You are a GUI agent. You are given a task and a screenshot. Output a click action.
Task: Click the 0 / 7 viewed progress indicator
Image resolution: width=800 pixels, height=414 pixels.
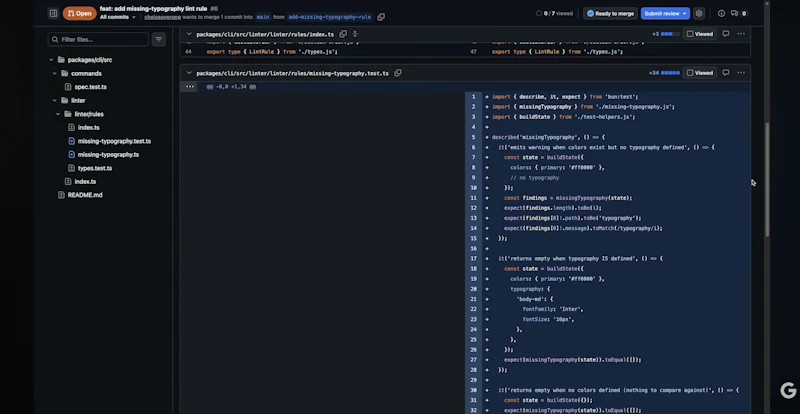coord(554,13)
